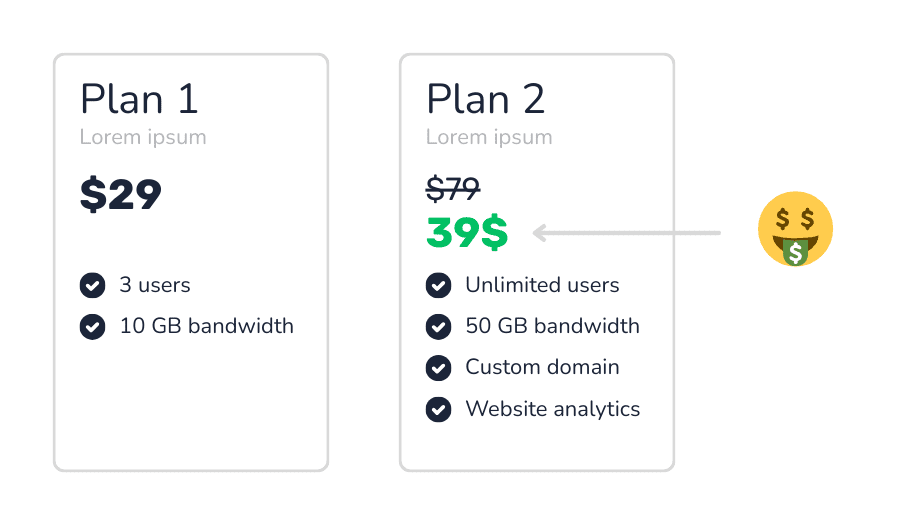Click the Website analytics feature text

[553, 409]
